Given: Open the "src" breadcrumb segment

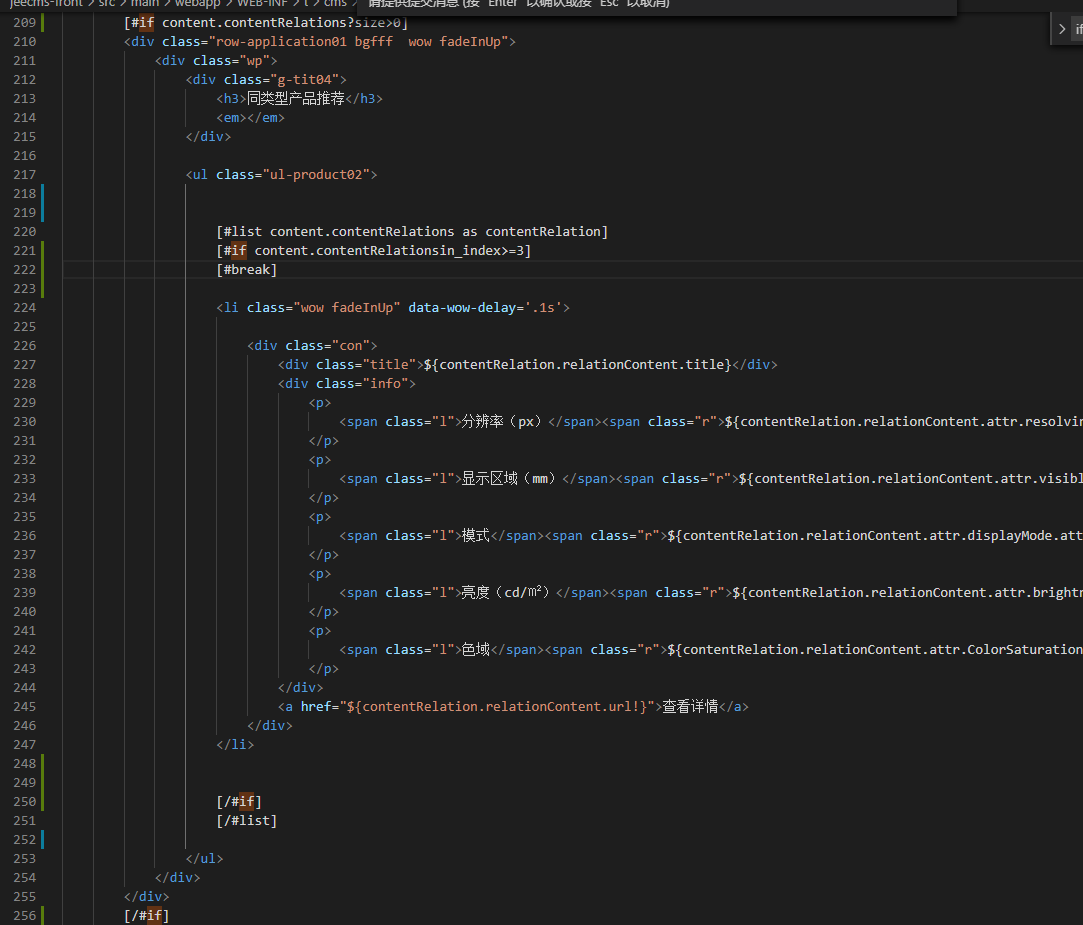Looking at the screenshot, I should [x=106, y=3].
